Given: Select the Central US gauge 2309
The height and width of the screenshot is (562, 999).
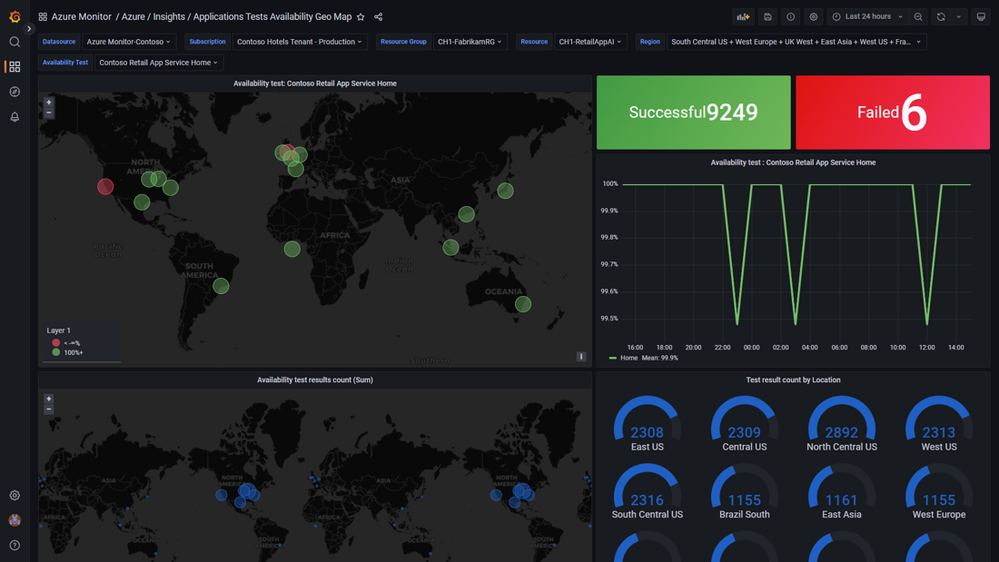Looking at the screenshot, I should (x=744, y=424).
